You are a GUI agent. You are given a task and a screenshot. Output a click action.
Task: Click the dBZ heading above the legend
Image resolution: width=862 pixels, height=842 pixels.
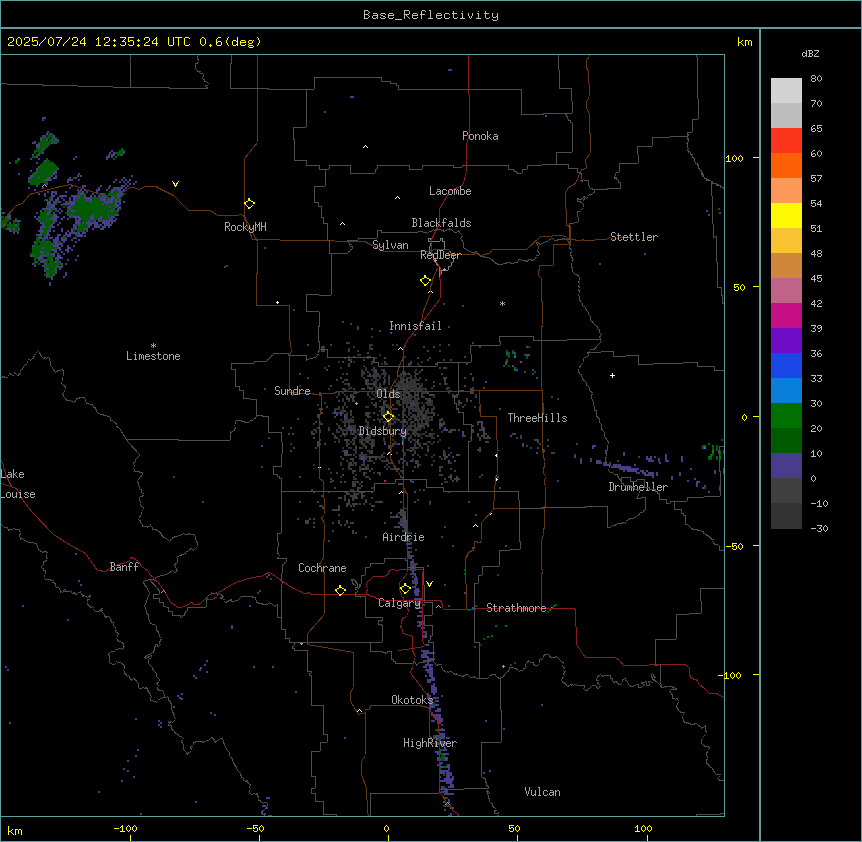point(810,53)
